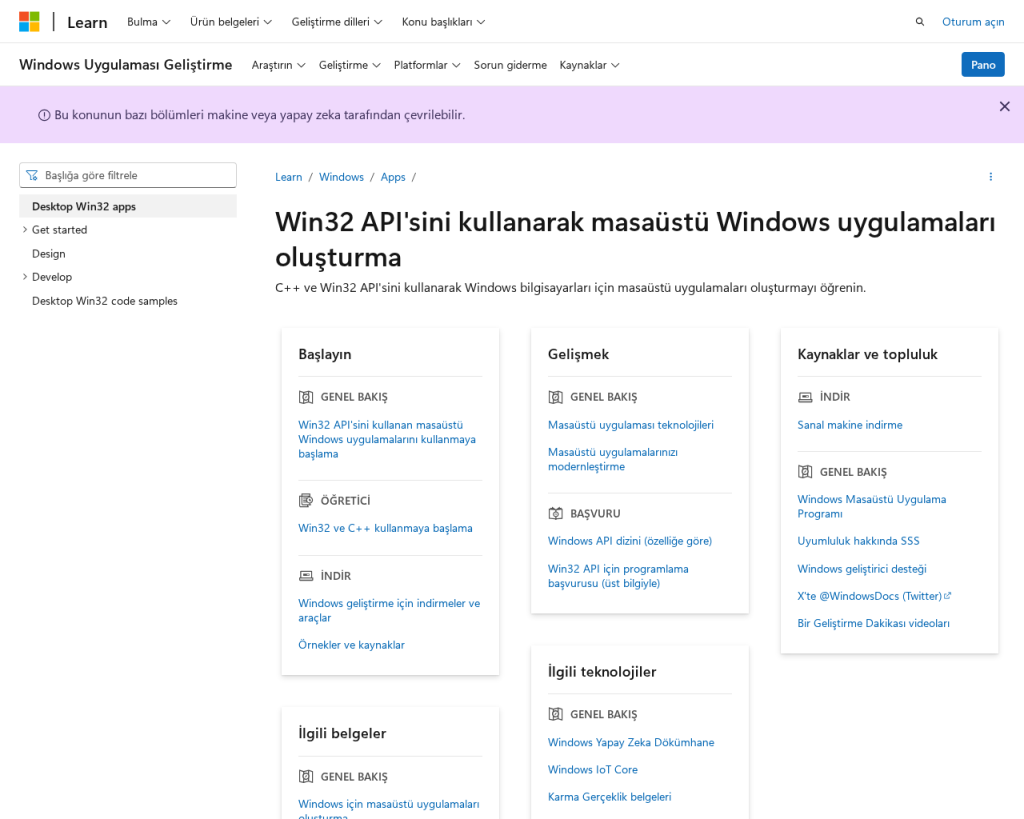The image size is (1024, 819).
Task: Click the Learn site title
Action: click(88, 22)
